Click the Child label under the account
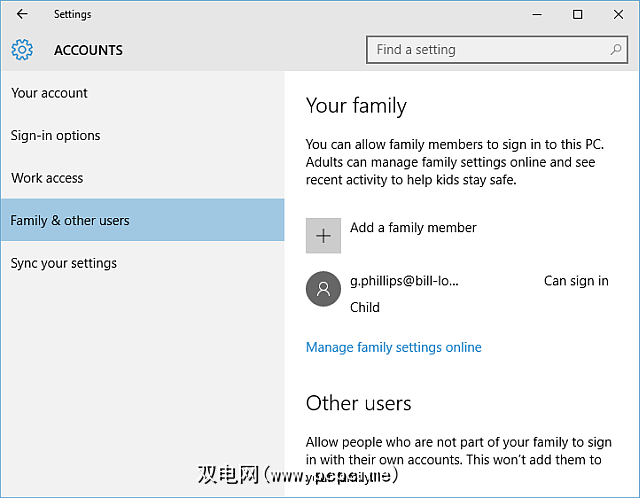Viewport: 640px width, 498px height. point(365,307)
